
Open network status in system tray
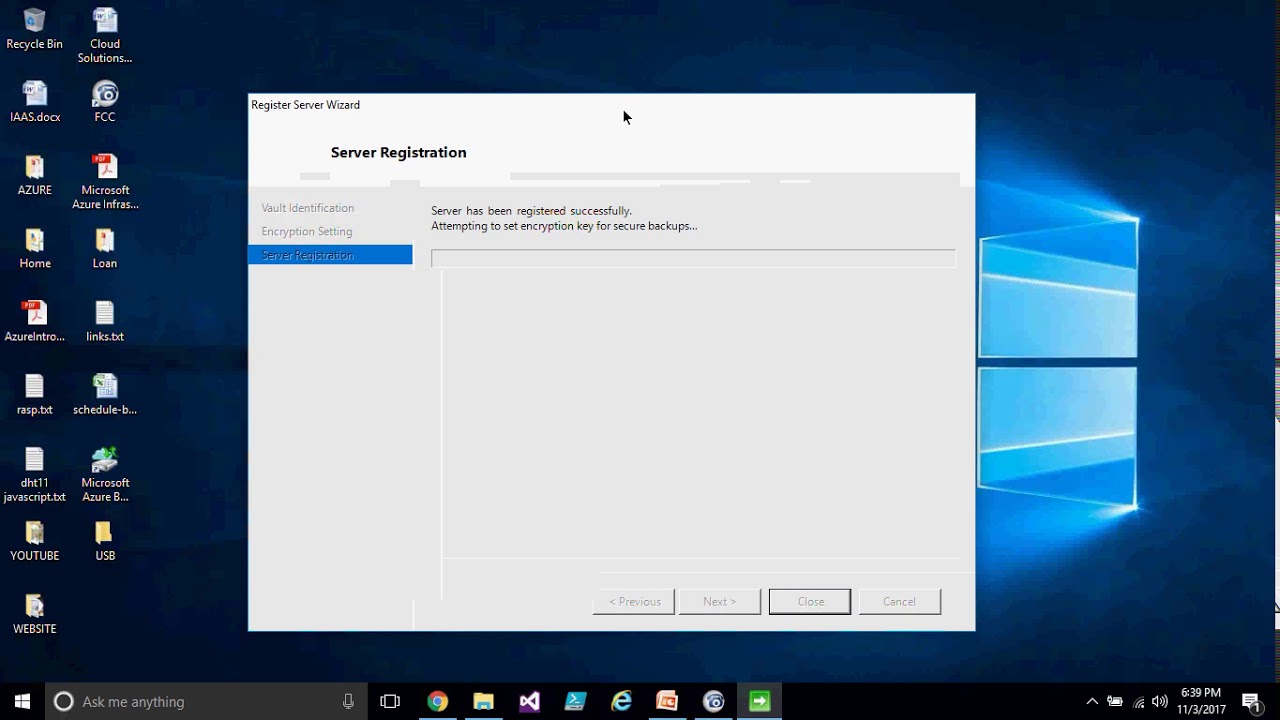(x=1138, y=701)
